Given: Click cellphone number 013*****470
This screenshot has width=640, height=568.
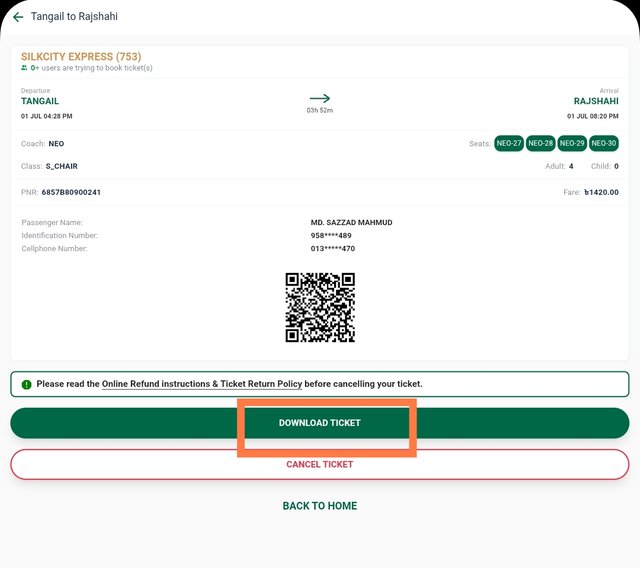Looking at the screenshot, I should click(x=333, y=248).
